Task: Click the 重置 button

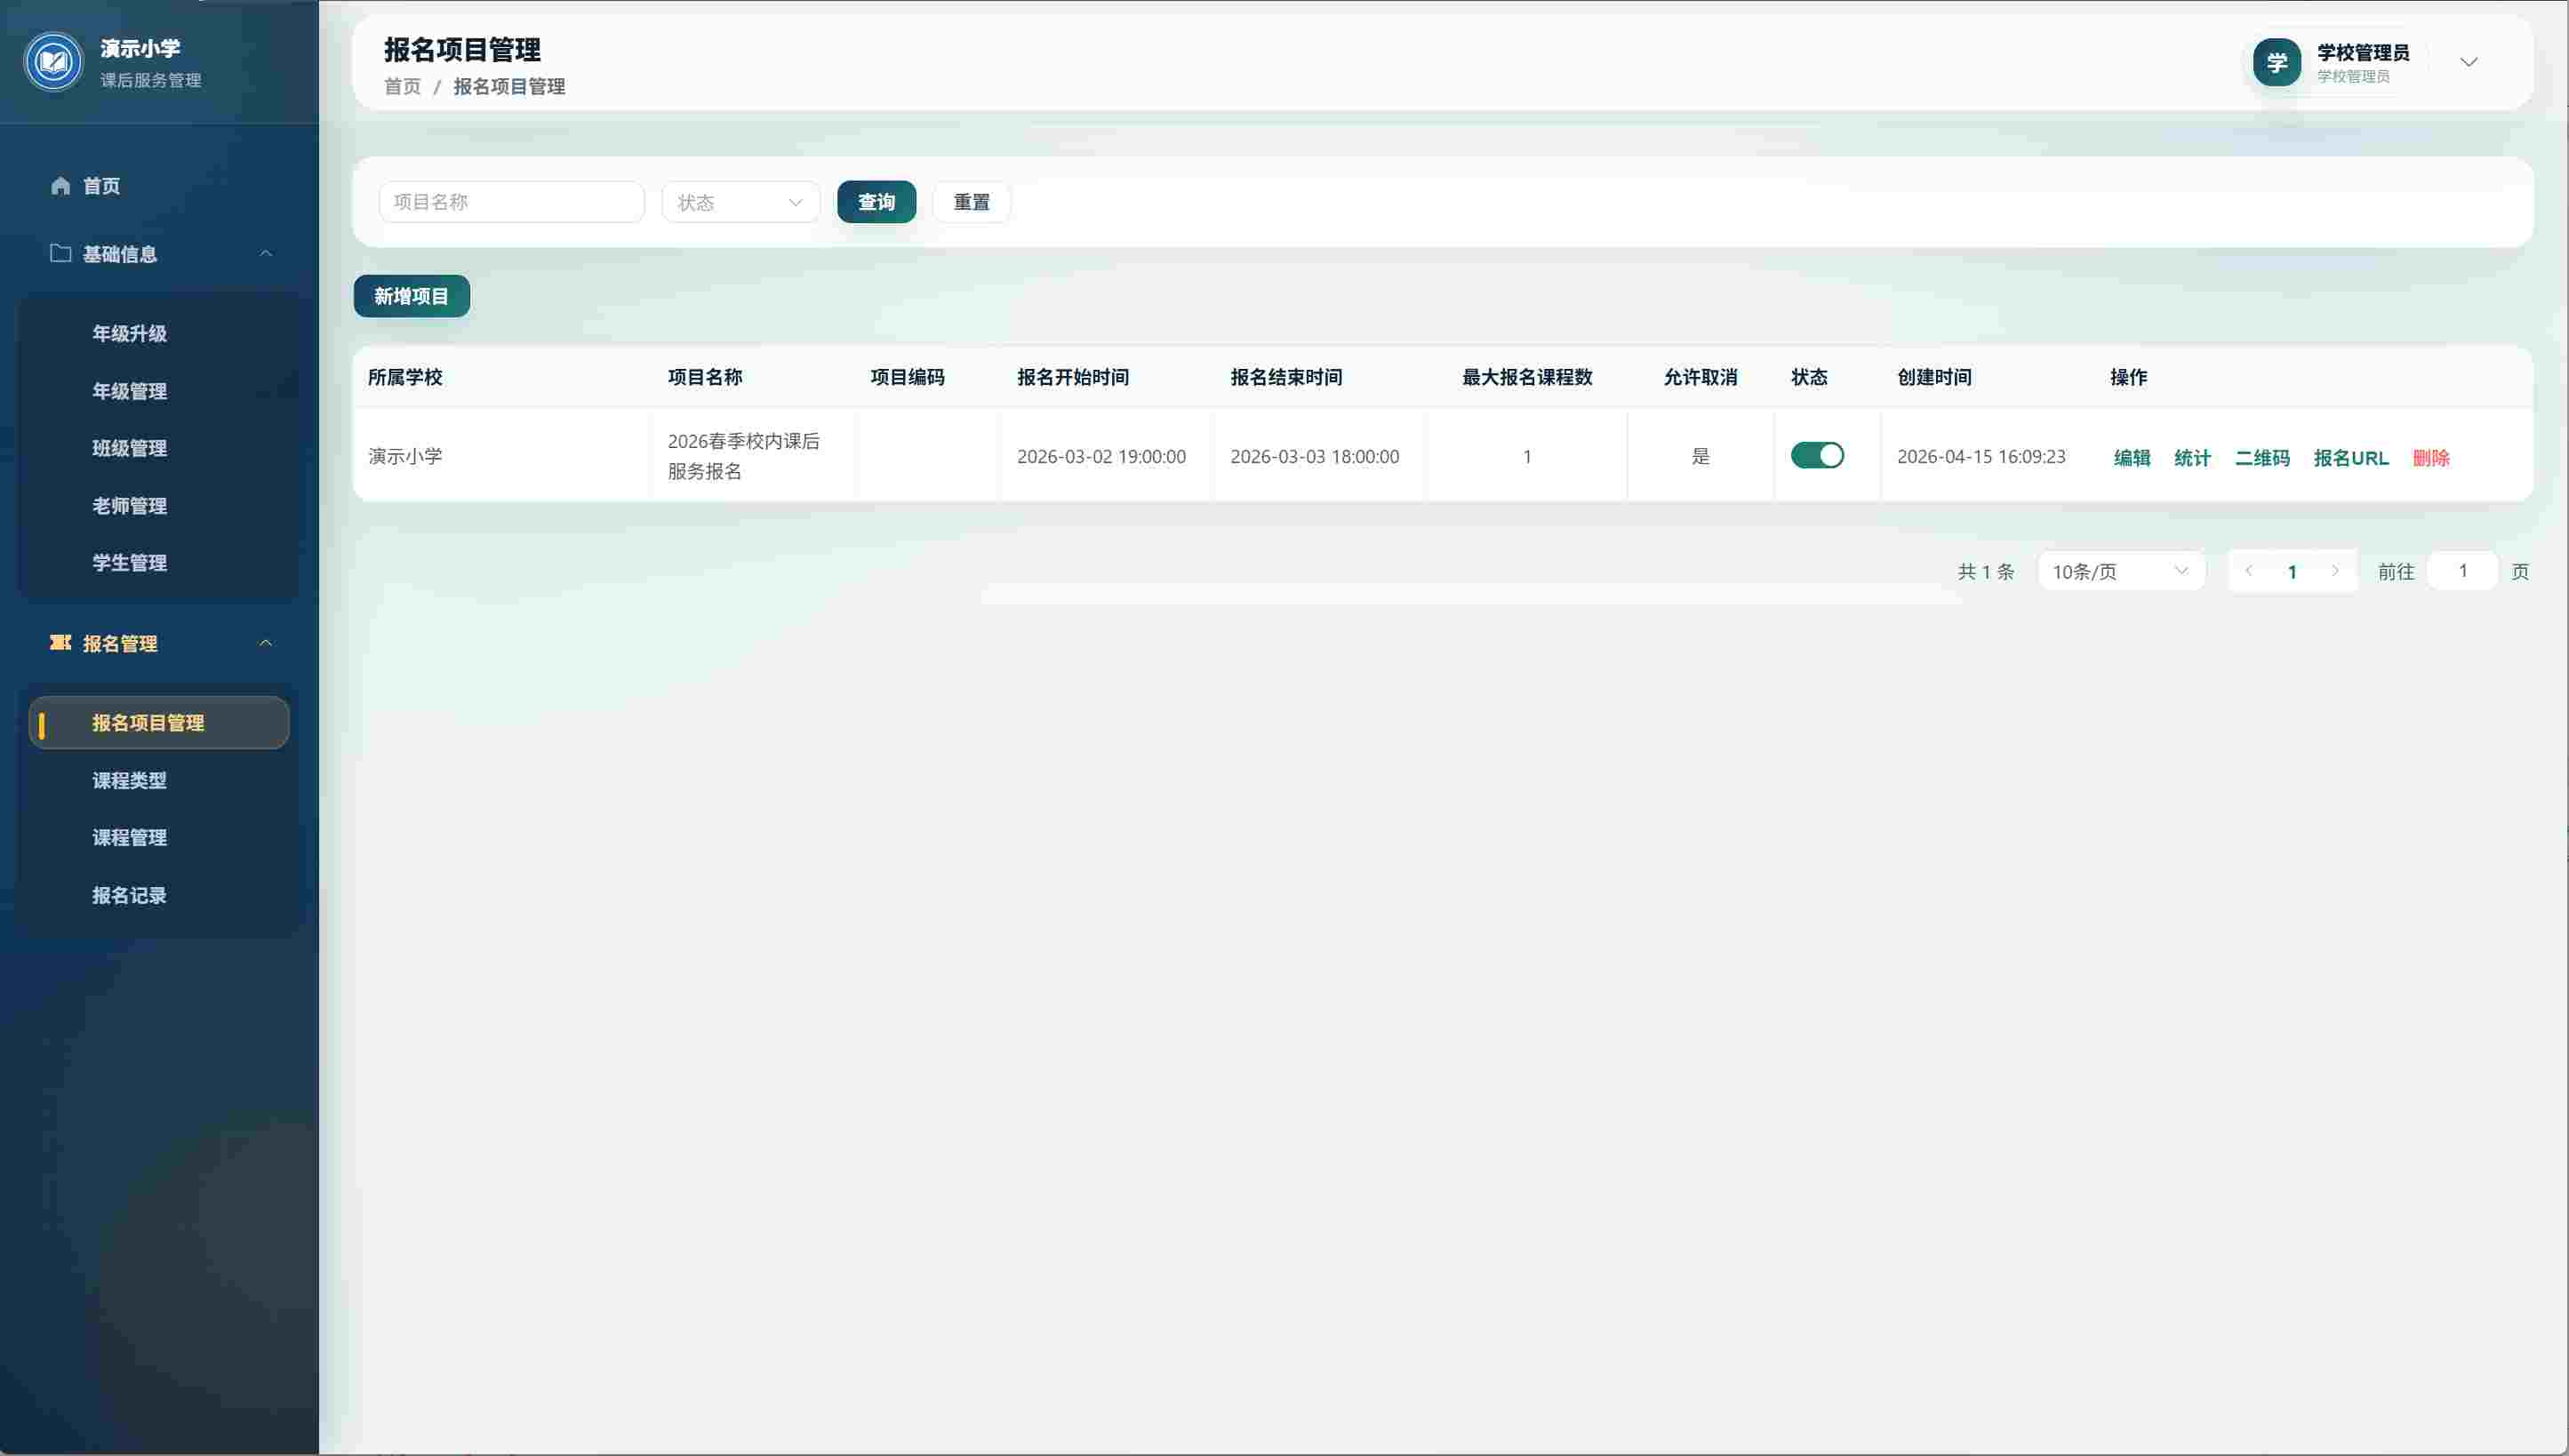Action: tap(972, 202)
